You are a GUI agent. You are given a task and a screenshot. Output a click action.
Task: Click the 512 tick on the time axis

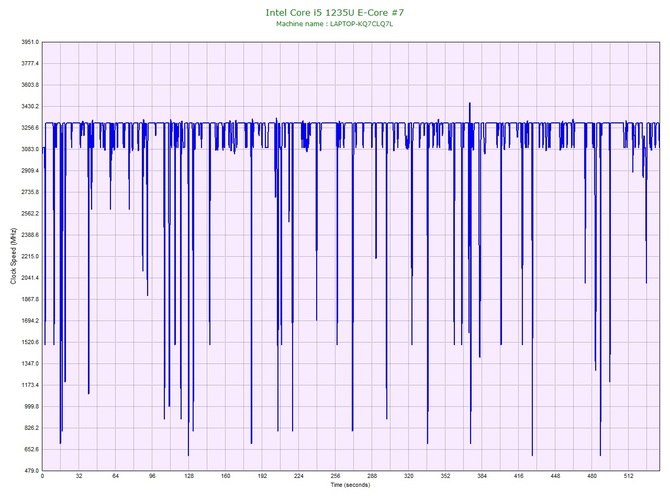(x=629, y=476)
